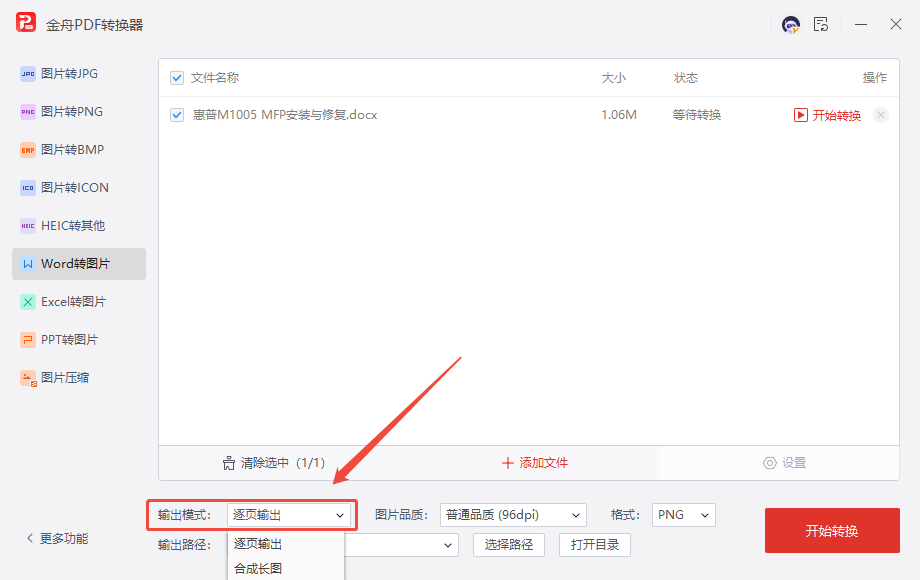Click the 1.06M size value
The image size is (920, 580).
click(x=618, y=115)
